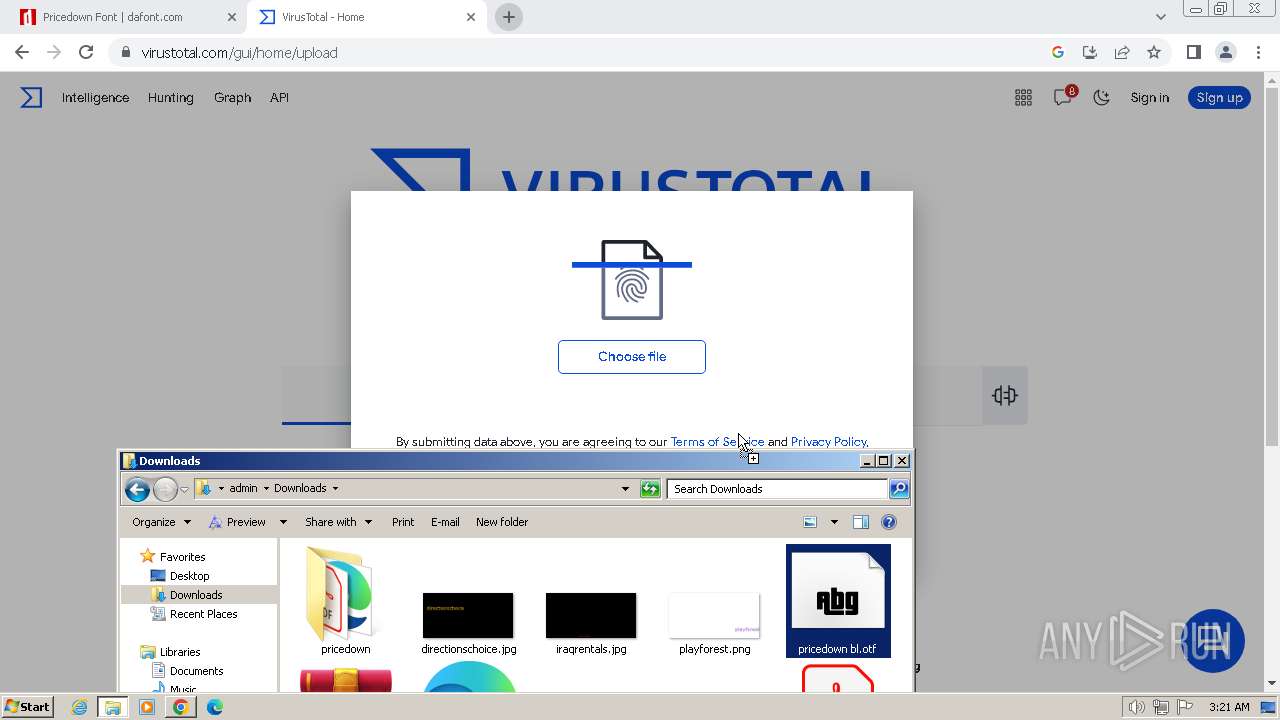Open the view options dropdown arrow
The height and width of the screenshot is (720, 1280).
coord(834,522)
